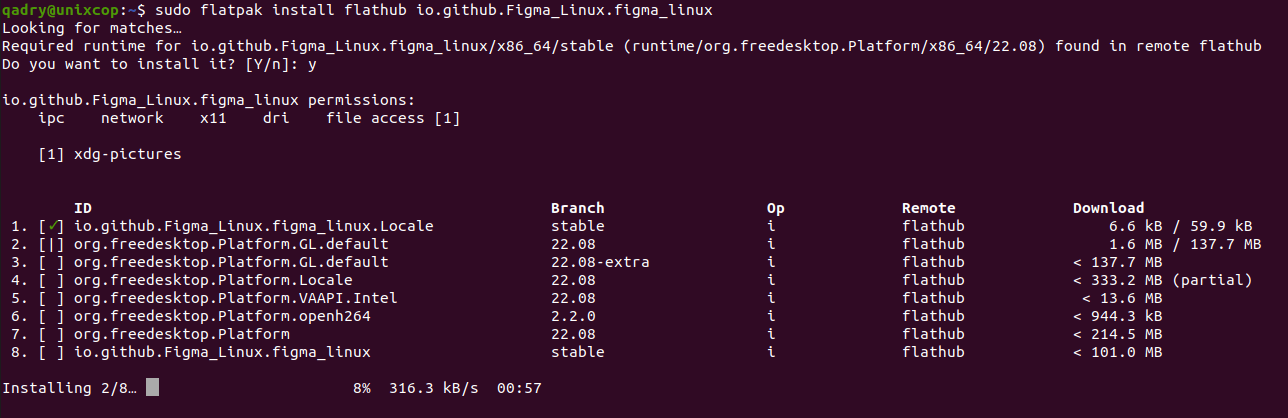Click the Branch column header
The image size is (1288, 418).
coord(578,209)
